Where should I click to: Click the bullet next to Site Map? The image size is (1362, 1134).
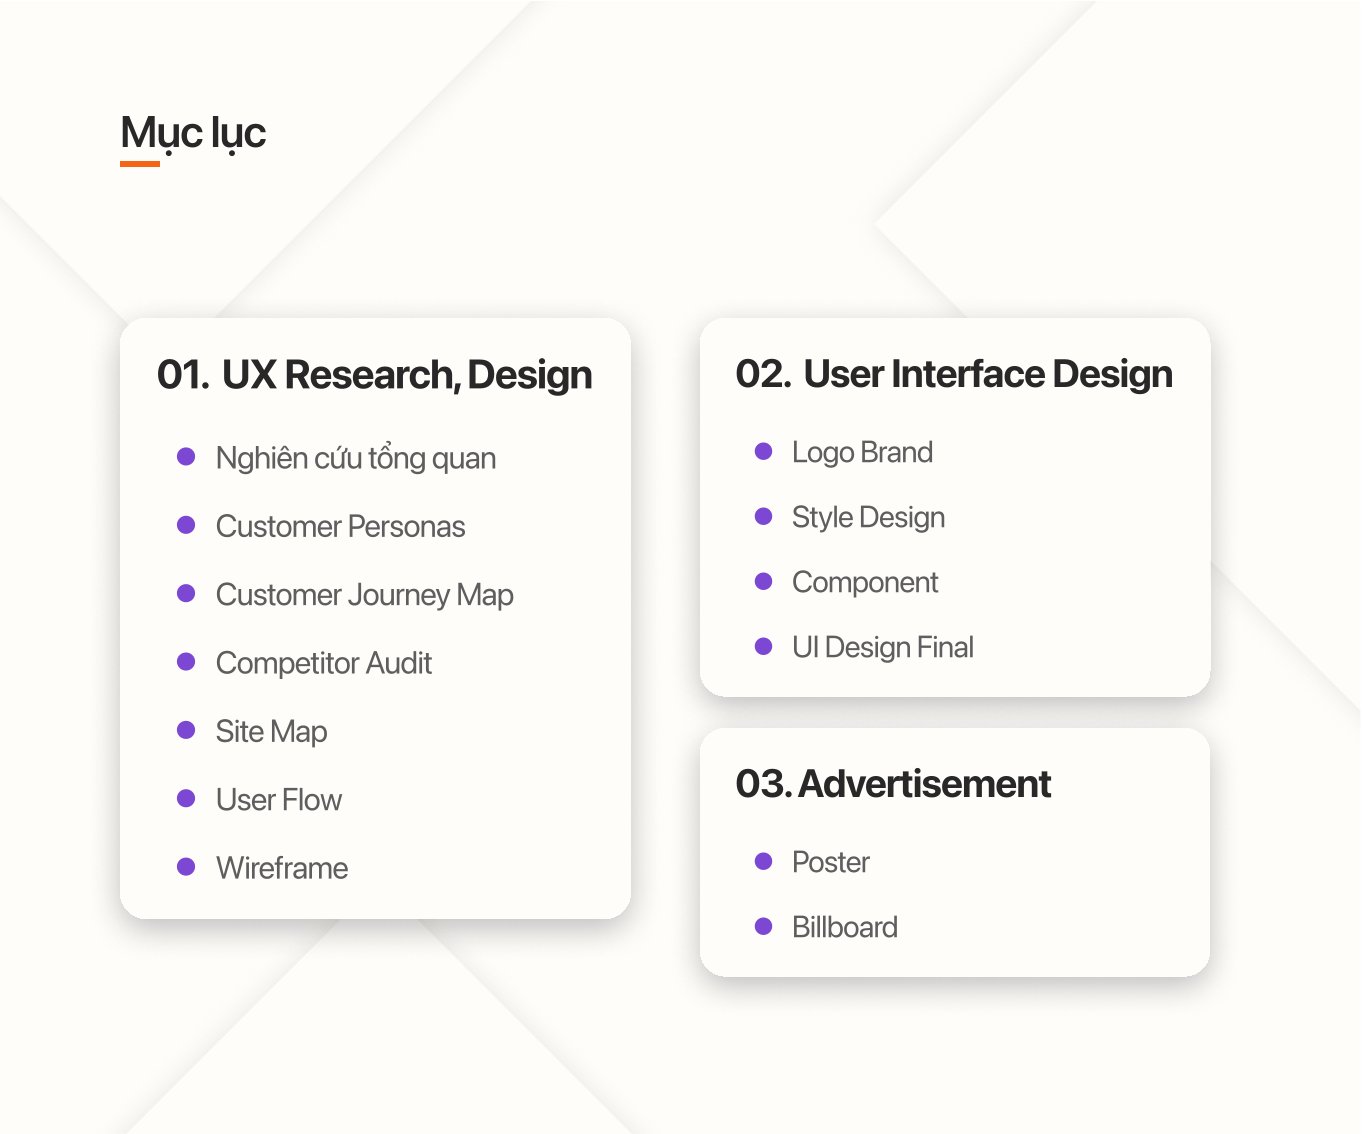pos(186,730)
